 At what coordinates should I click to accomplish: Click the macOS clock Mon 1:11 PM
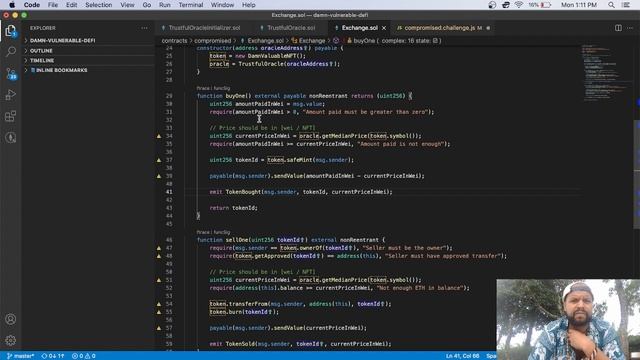click(x=578, y=5)
